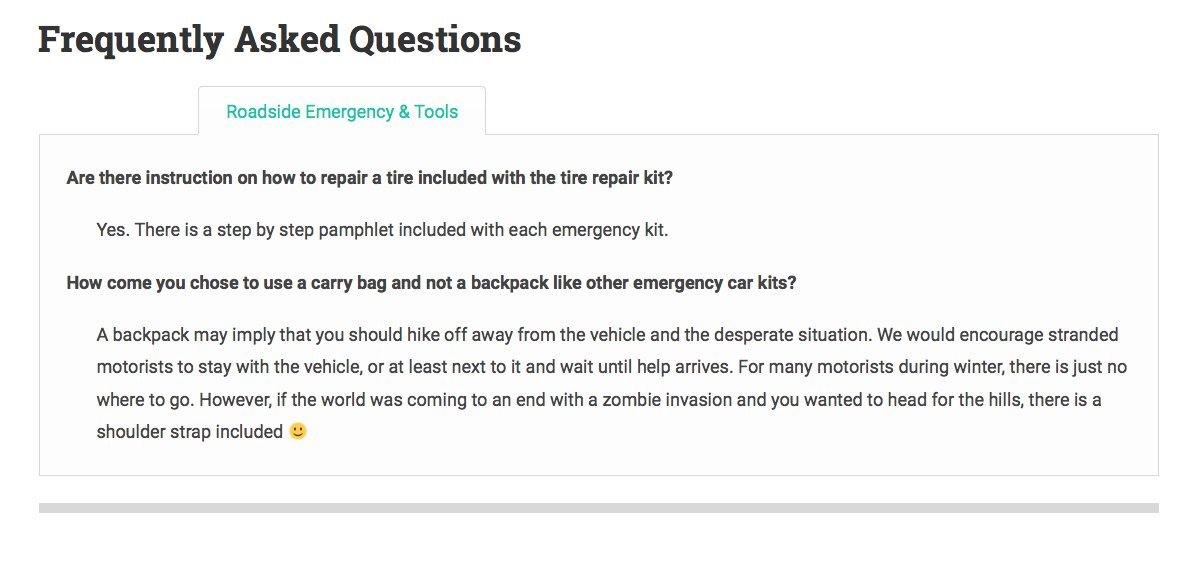This screenshot has width=1199, height=569.
Task: Click the line starting 'motorists to stay with'
Action: point(611,367)
